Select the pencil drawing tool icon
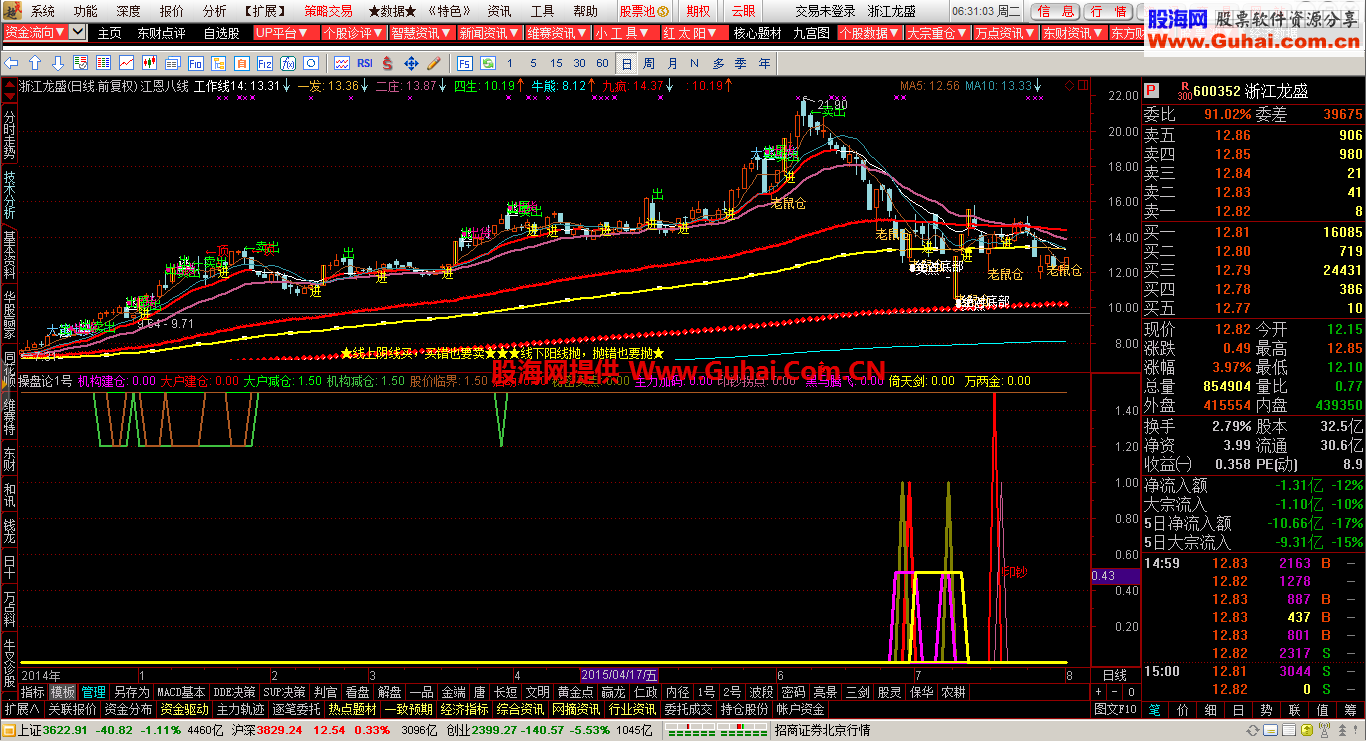This screenshot has height=741, width=1366. (x=434, y=63)
